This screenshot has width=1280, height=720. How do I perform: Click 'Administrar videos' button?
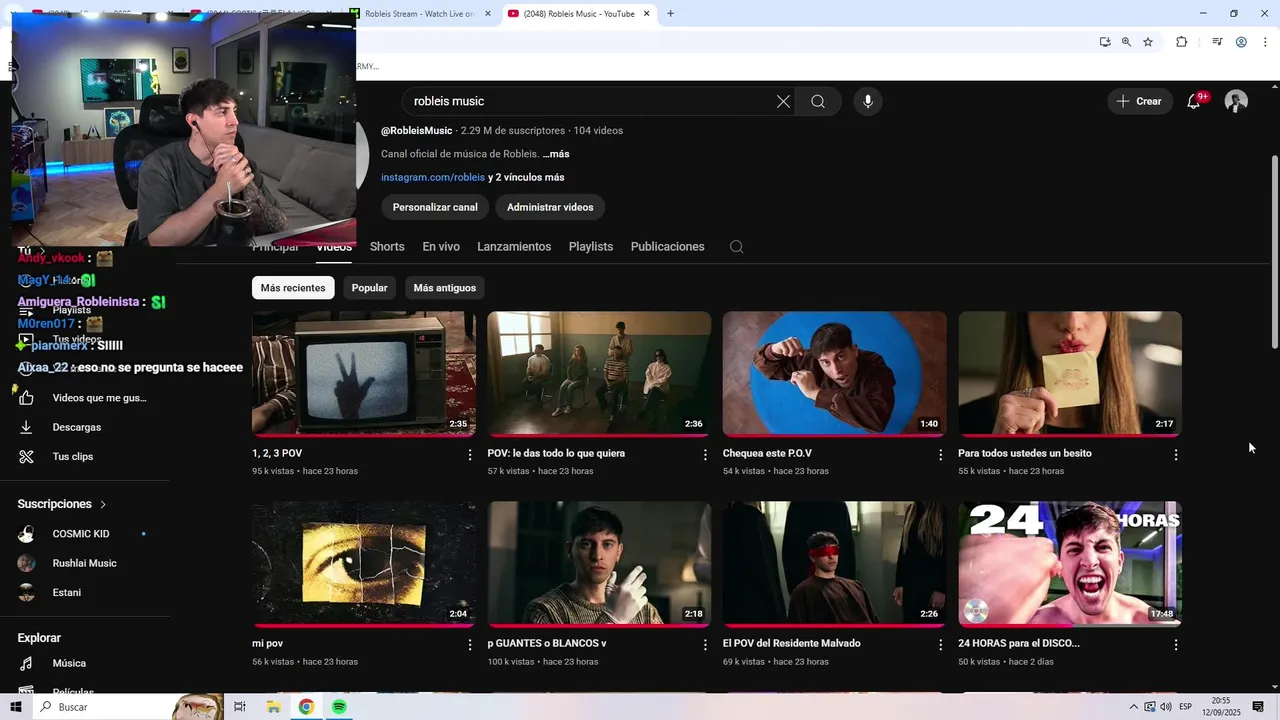tap(550, 207)
